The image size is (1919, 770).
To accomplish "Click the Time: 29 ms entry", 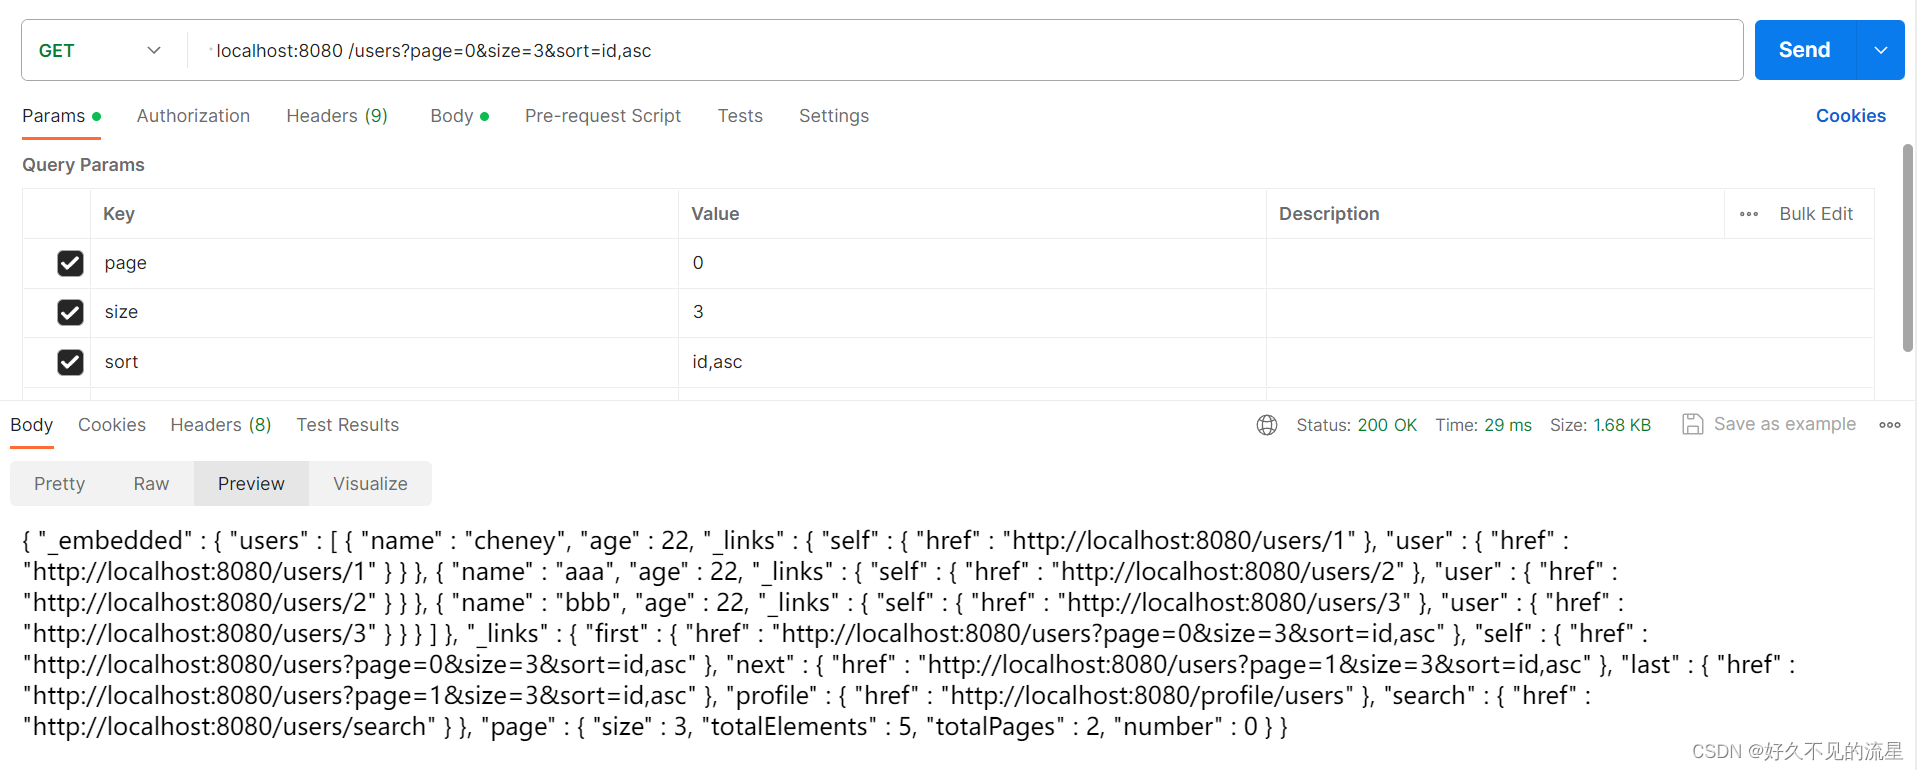I will 1483,425.
